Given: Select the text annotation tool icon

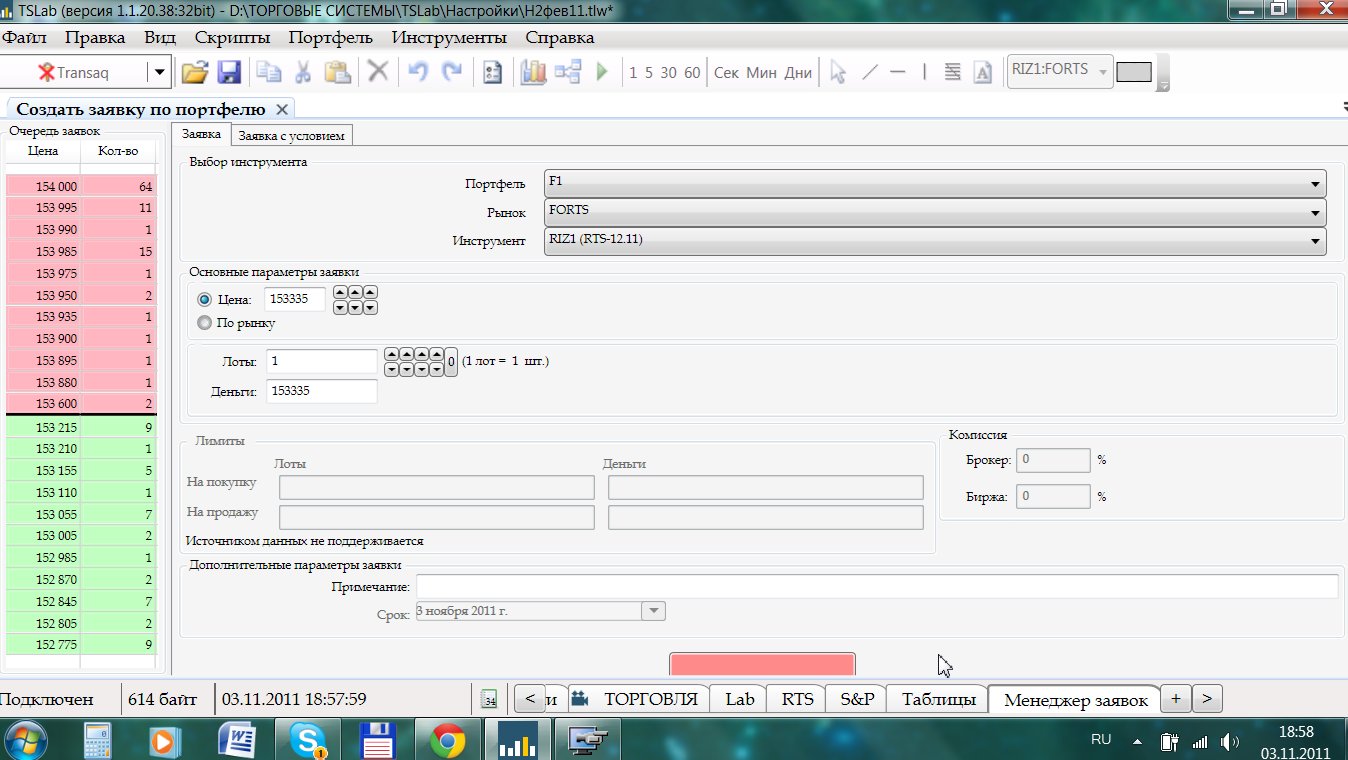Looking at the screenshot, I should coord(982,72).
